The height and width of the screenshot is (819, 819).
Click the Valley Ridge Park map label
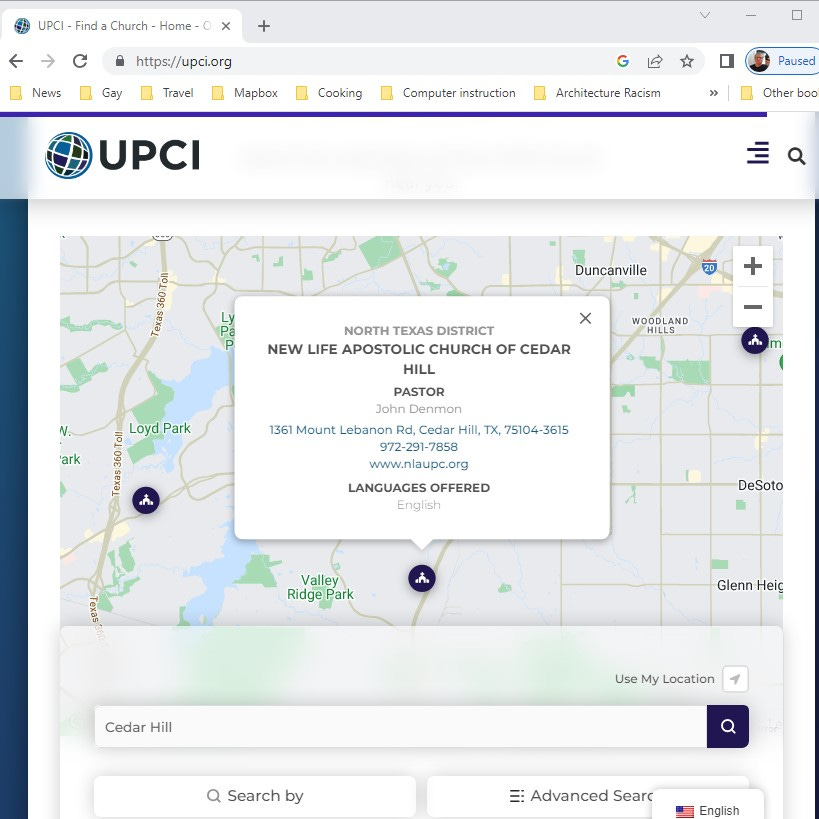[320, 588]
